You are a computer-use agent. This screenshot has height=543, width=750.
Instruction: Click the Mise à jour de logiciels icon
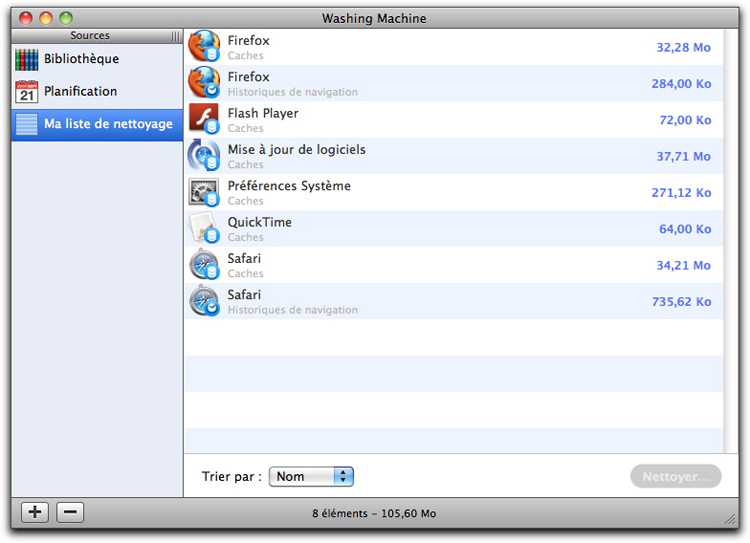tap(204, 155)
